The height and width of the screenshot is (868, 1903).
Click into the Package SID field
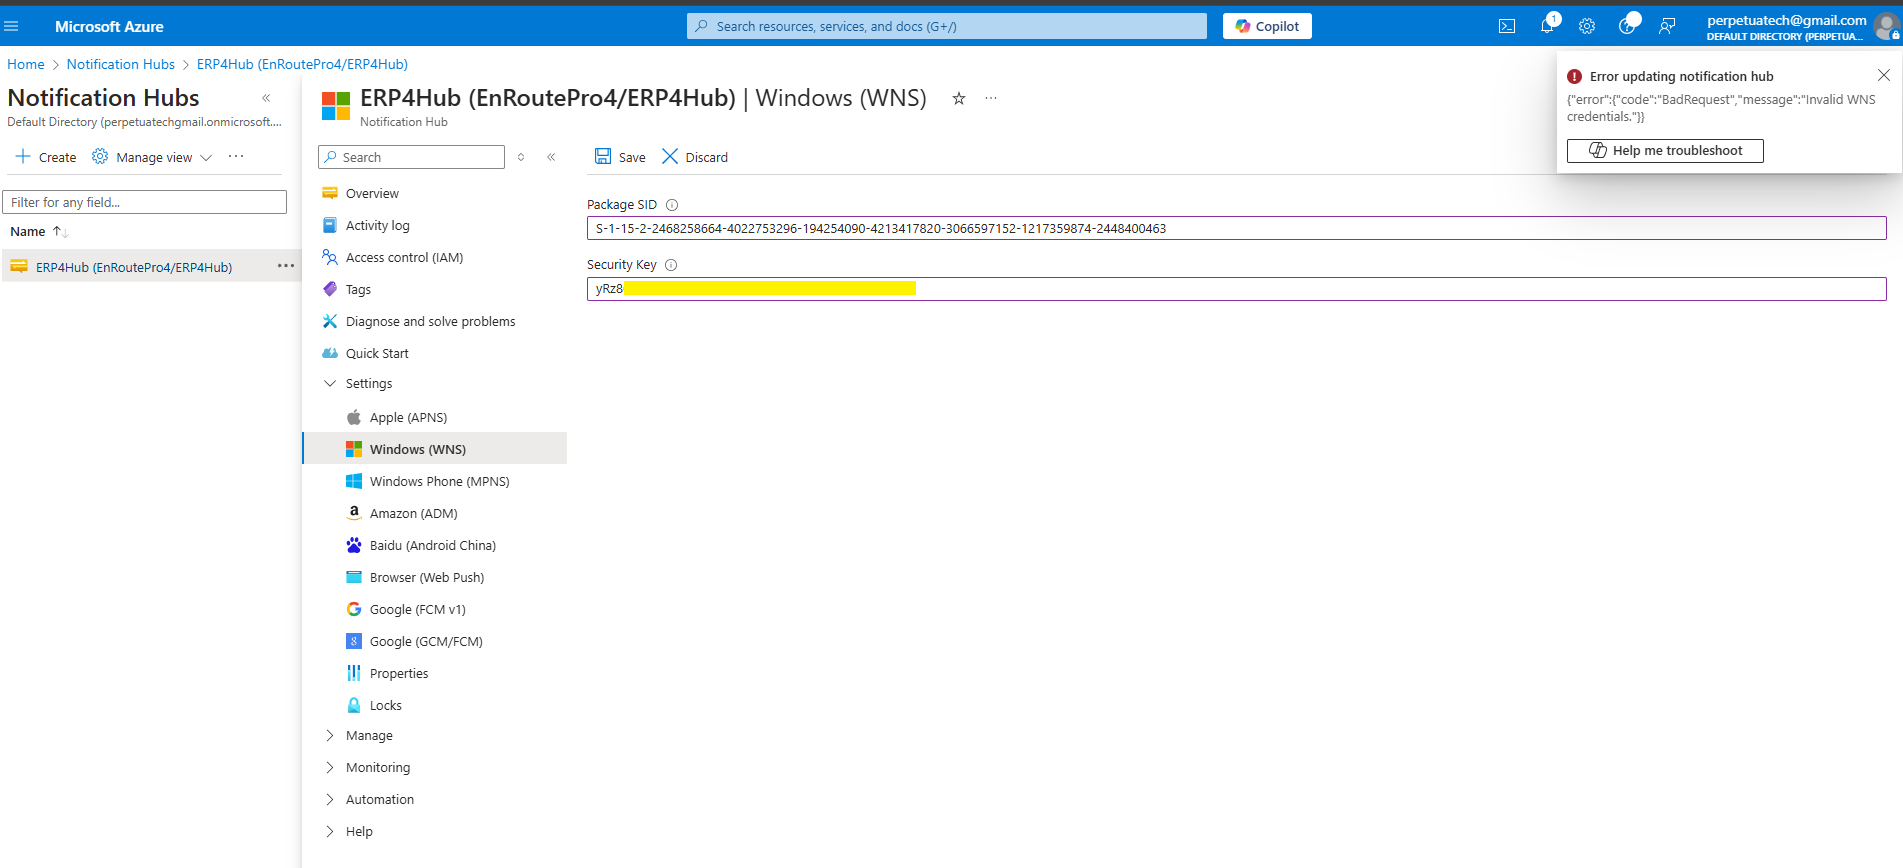coord(1236,228)
